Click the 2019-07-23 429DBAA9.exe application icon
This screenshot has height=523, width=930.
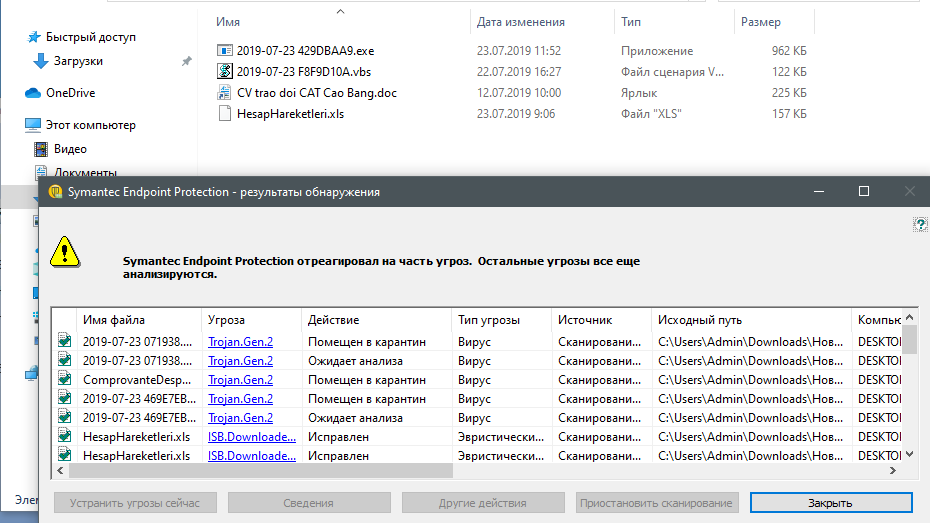point(224,50)
